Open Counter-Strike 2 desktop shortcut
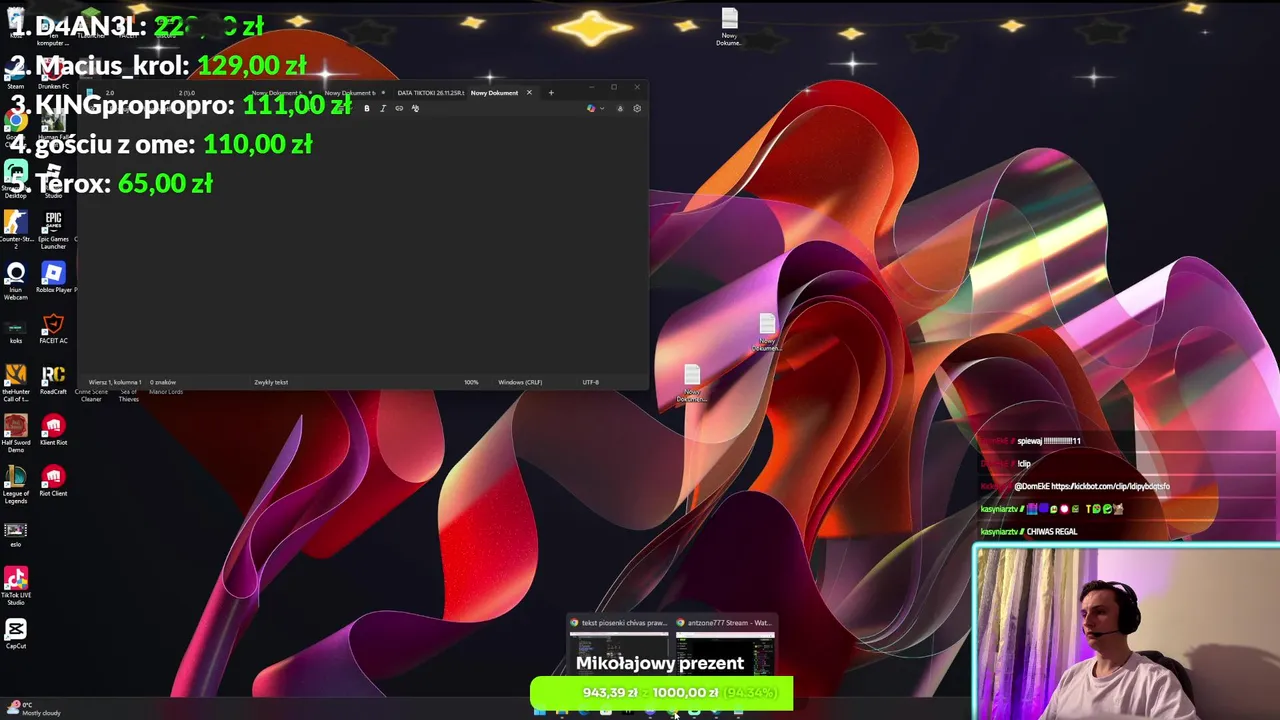 click(x=16, y=229)
